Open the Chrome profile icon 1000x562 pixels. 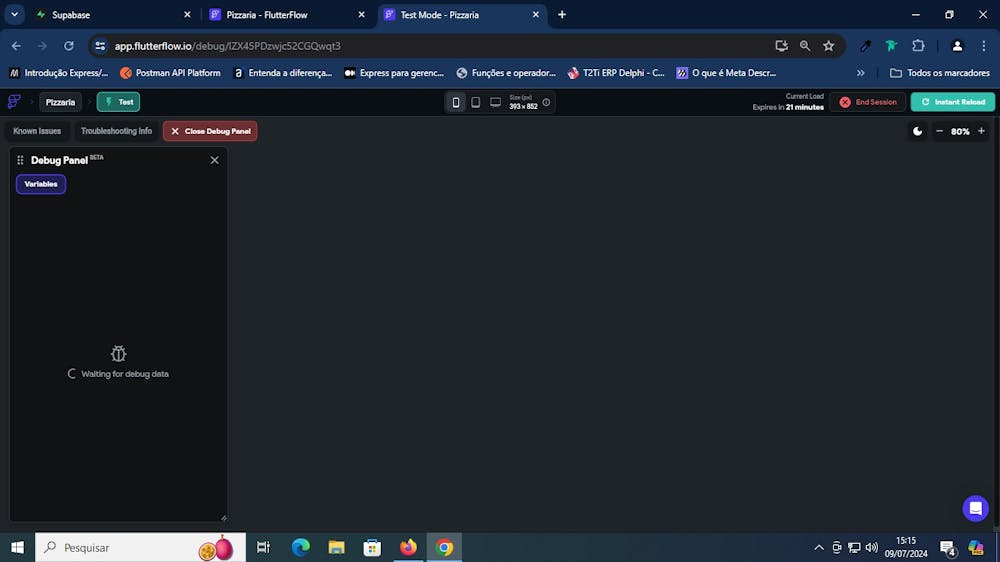point(957,46)
